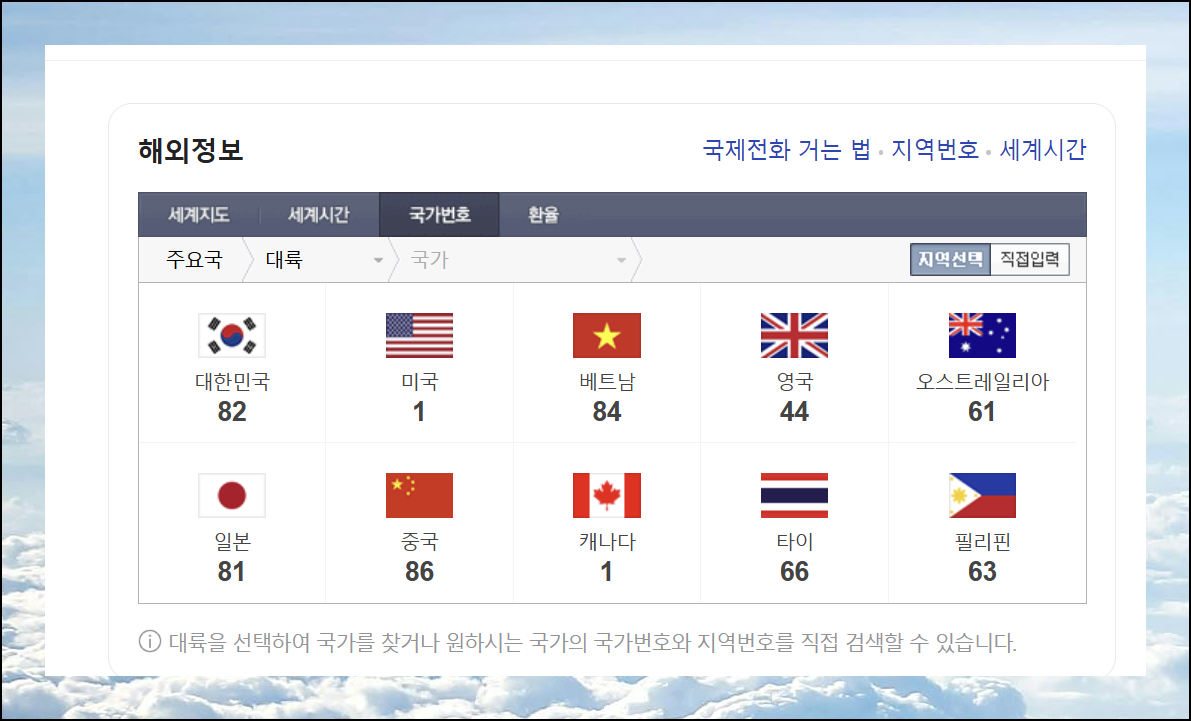Click country code 66
The width and height of the screenshot is (1191, 721).
(x=795, y=571)
